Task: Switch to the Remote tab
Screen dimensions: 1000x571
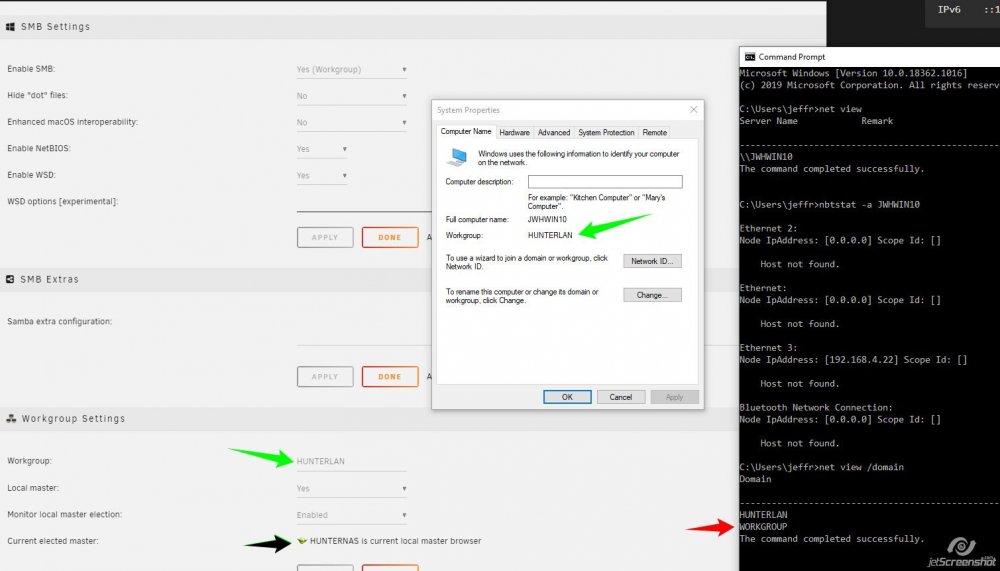Action: coord(654,133)
